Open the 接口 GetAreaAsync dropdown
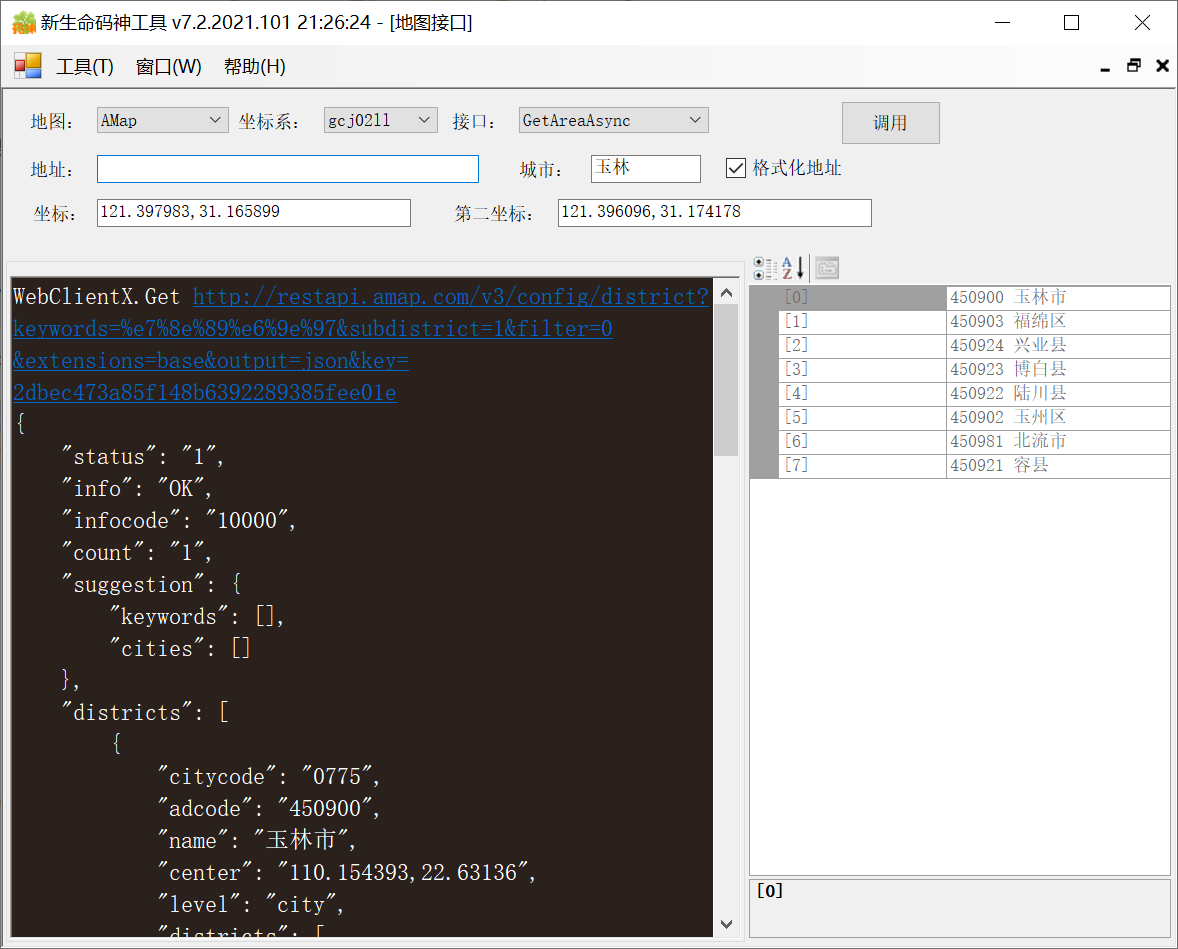The width and height of the screenshot is (1178, 949). click(x=613, y=120)
